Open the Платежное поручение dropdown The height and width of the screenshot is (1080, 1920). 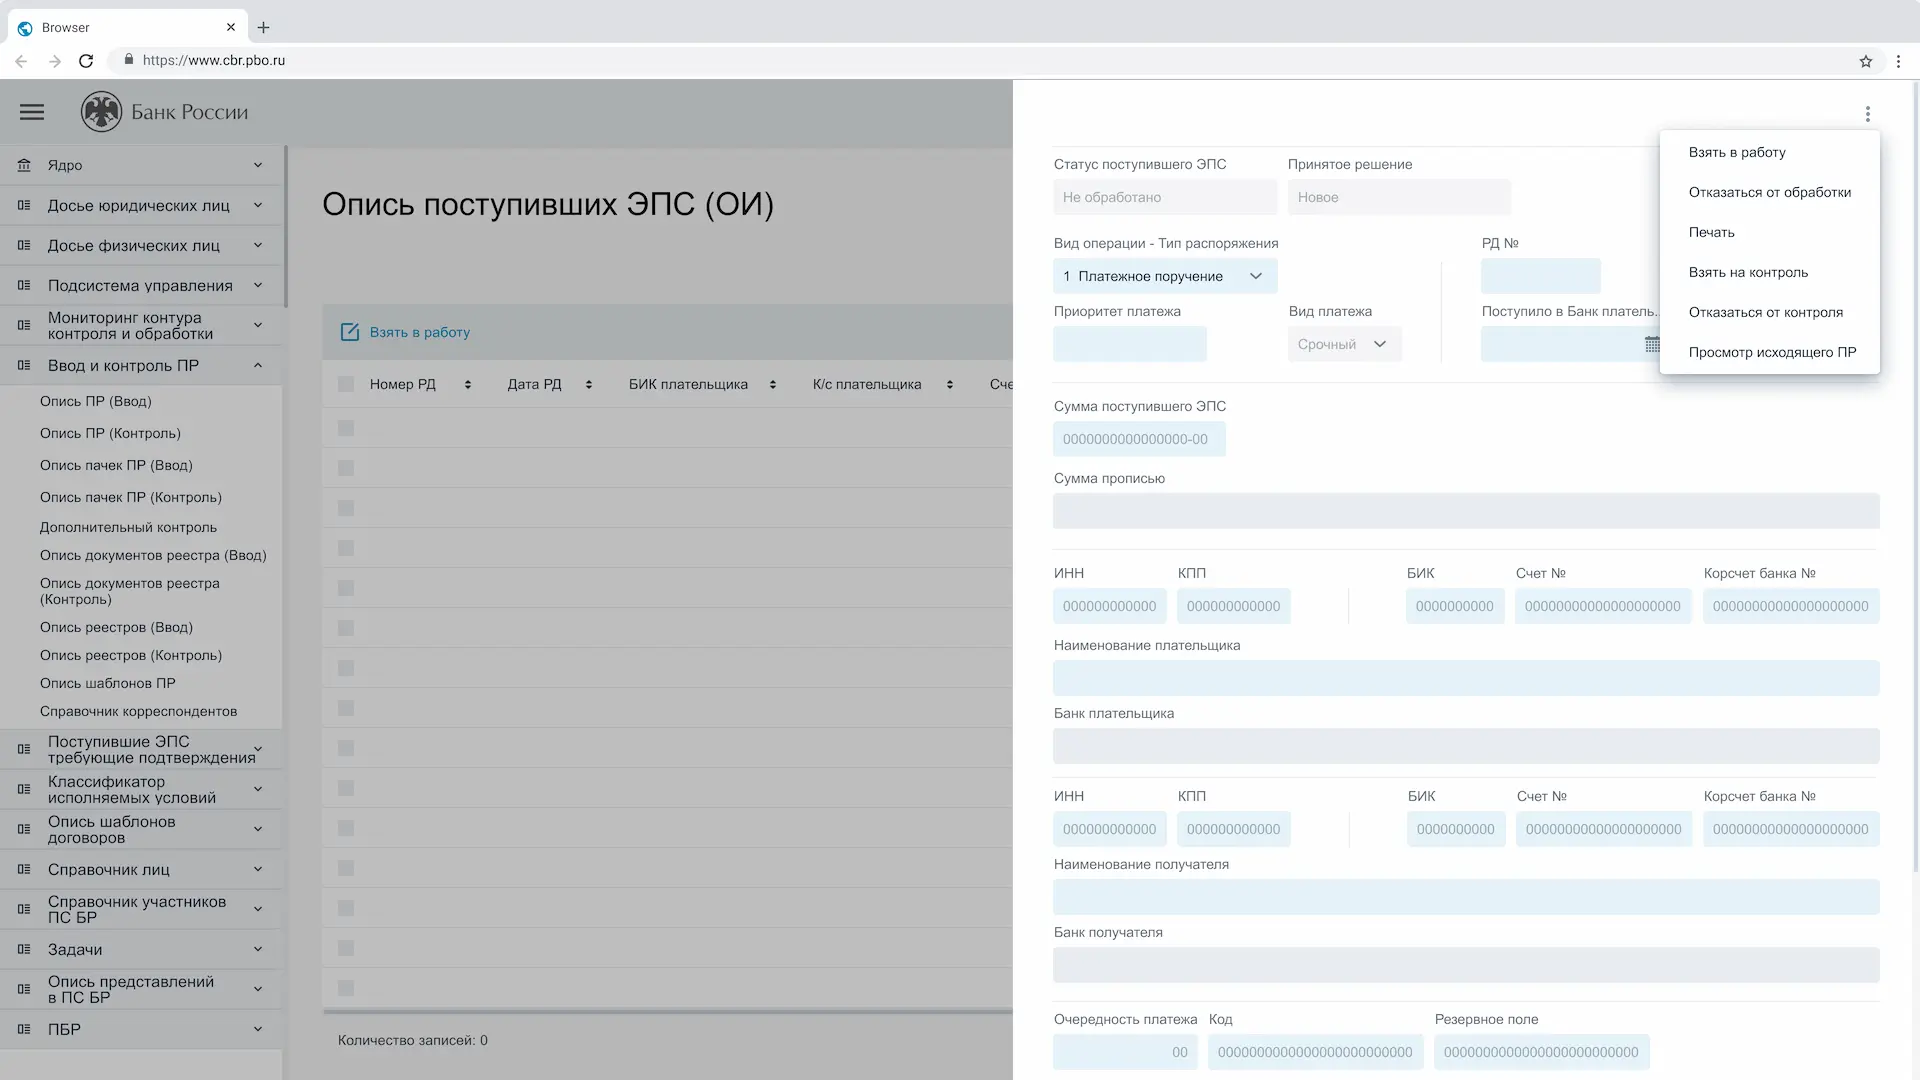pyautogui.click(x=1165, y=276)
